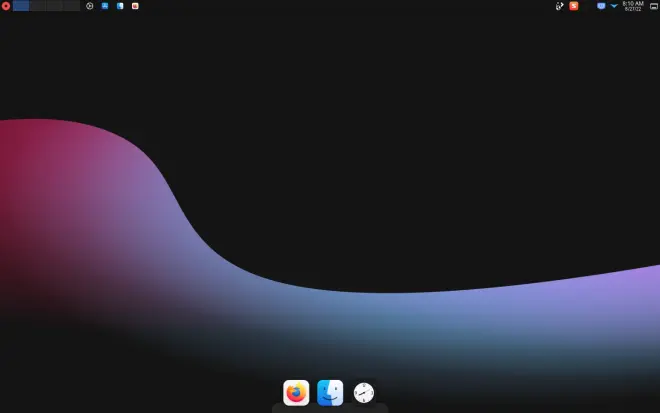This screenshot has height=413, width=660.
Task: Open the blue chat bubble tray icon
Action: (x=601, y=6)
